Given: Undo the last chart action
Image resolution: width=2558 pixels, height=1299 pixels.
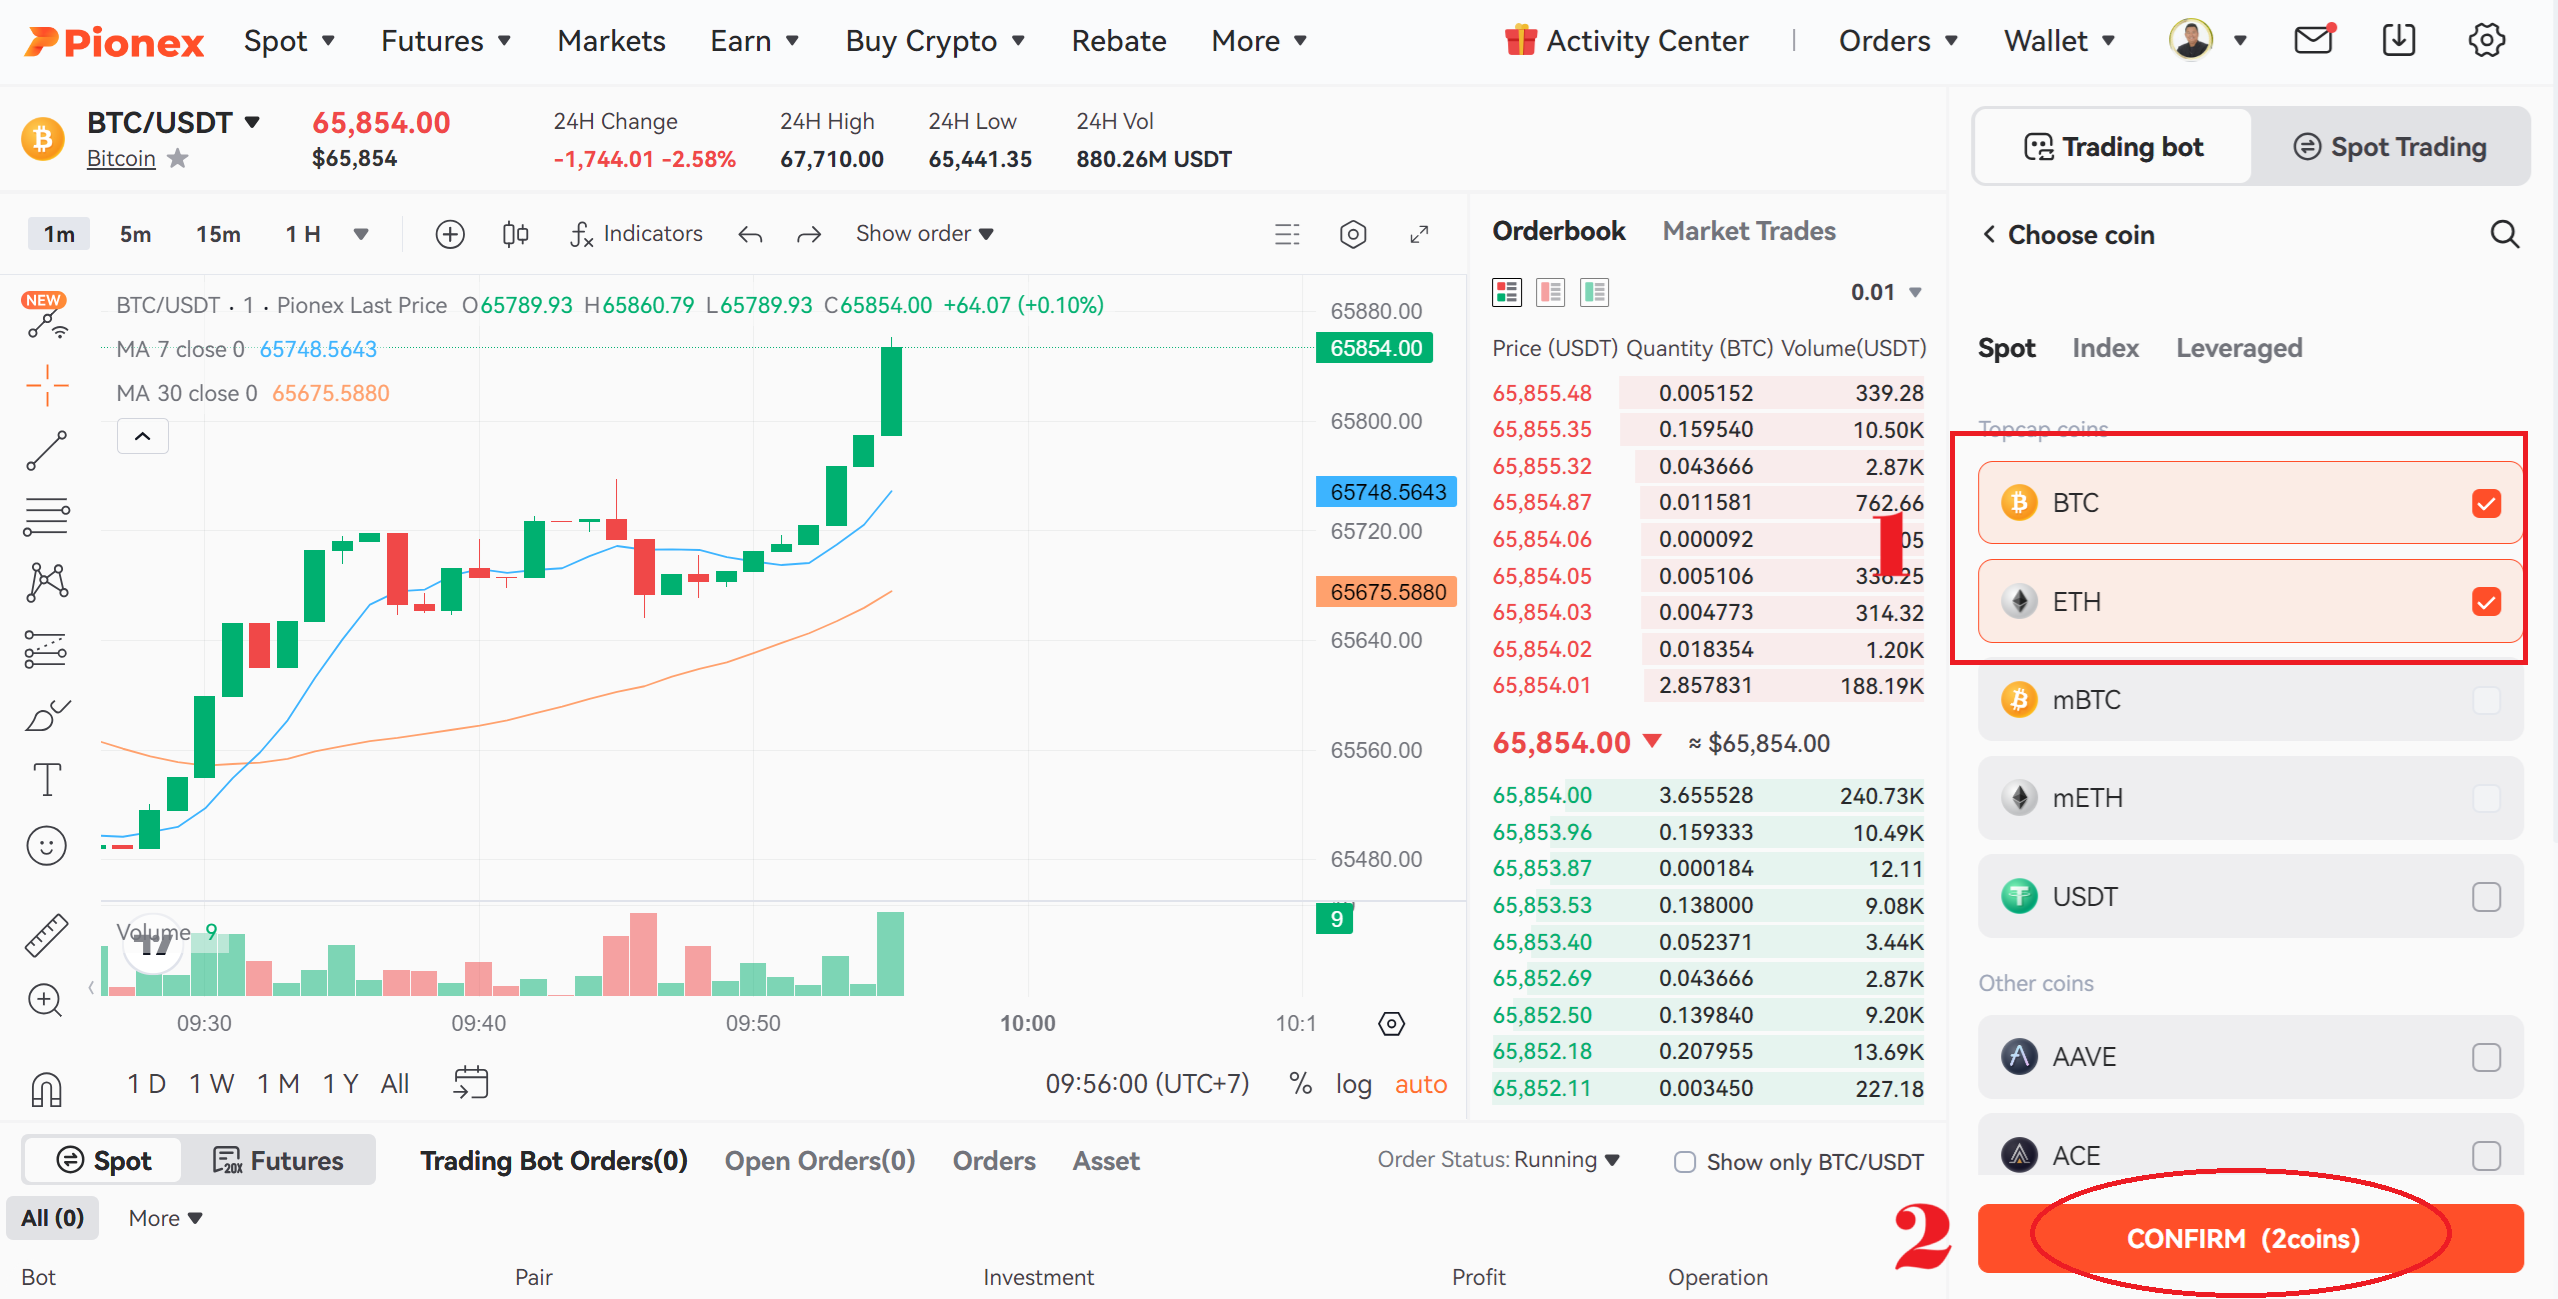Looking at the screenshot, I should point(750,235).
